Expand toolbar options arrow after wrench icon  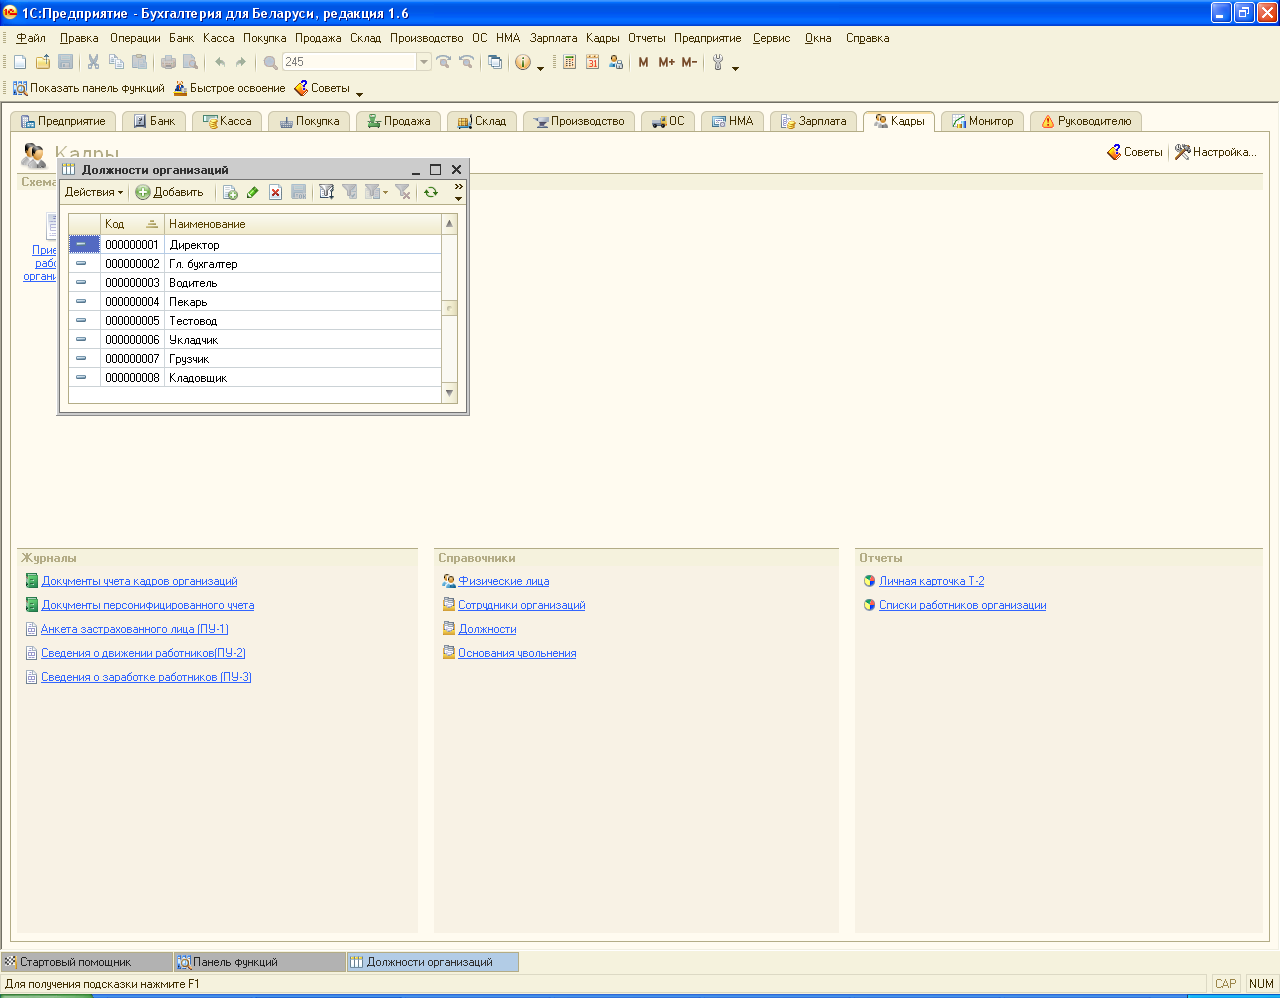point(736,67)
